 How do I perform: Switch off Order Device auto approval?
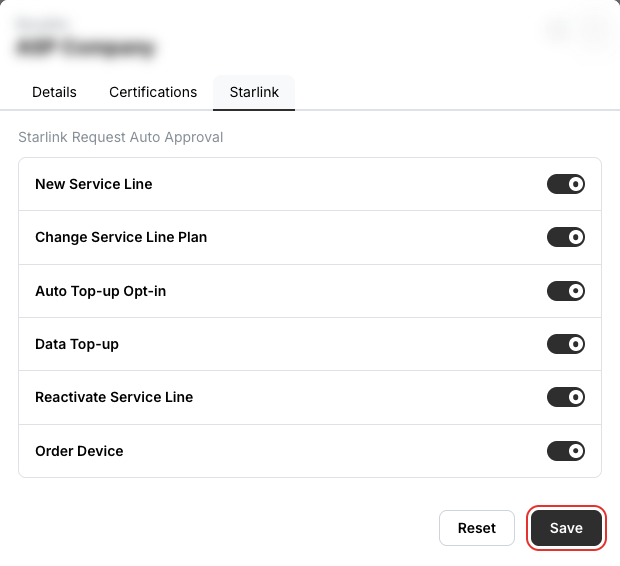pyautogui.click(x=566, y=451)
